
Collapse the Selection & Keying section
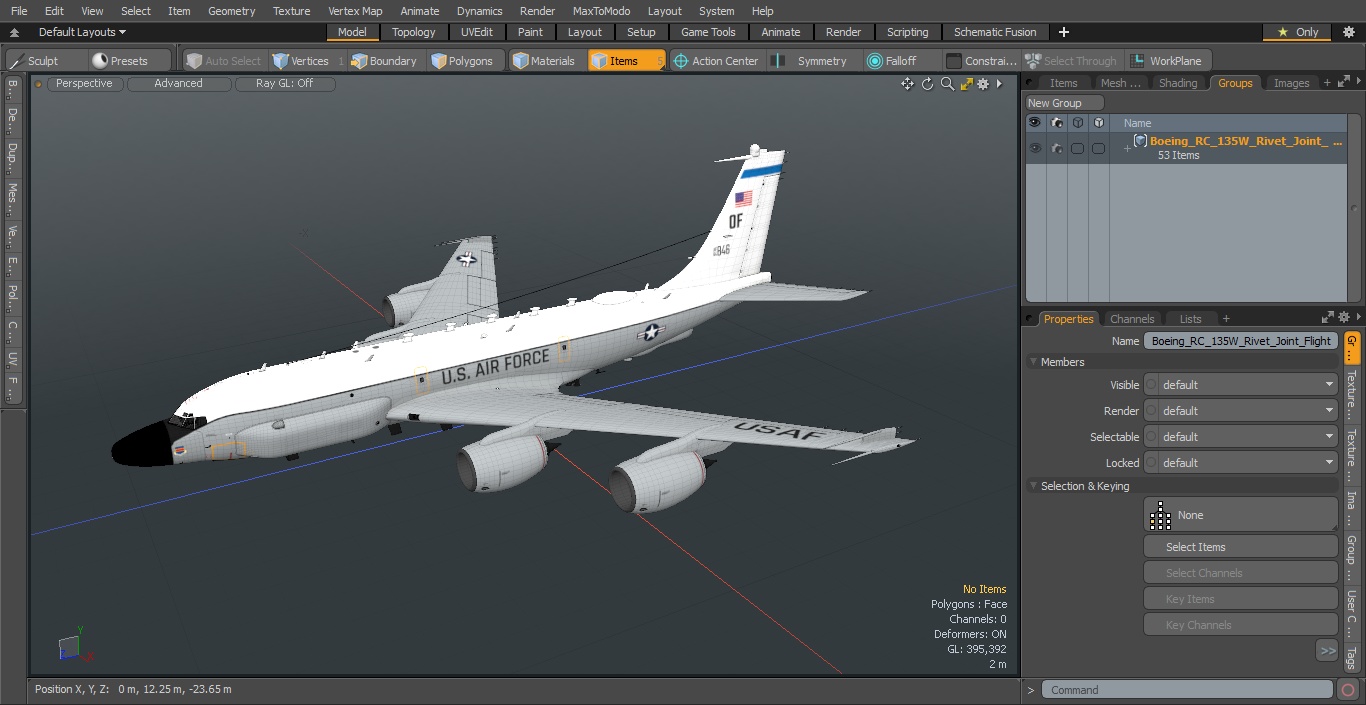click(1033, 486)
